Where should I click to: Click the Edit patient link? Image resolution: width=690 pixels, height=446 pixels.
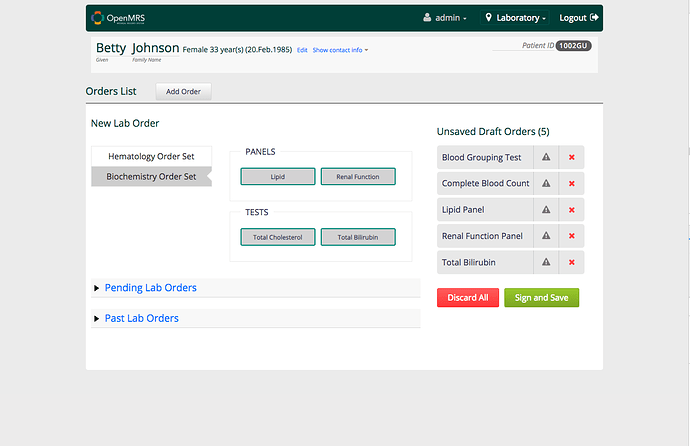[302, 50]
